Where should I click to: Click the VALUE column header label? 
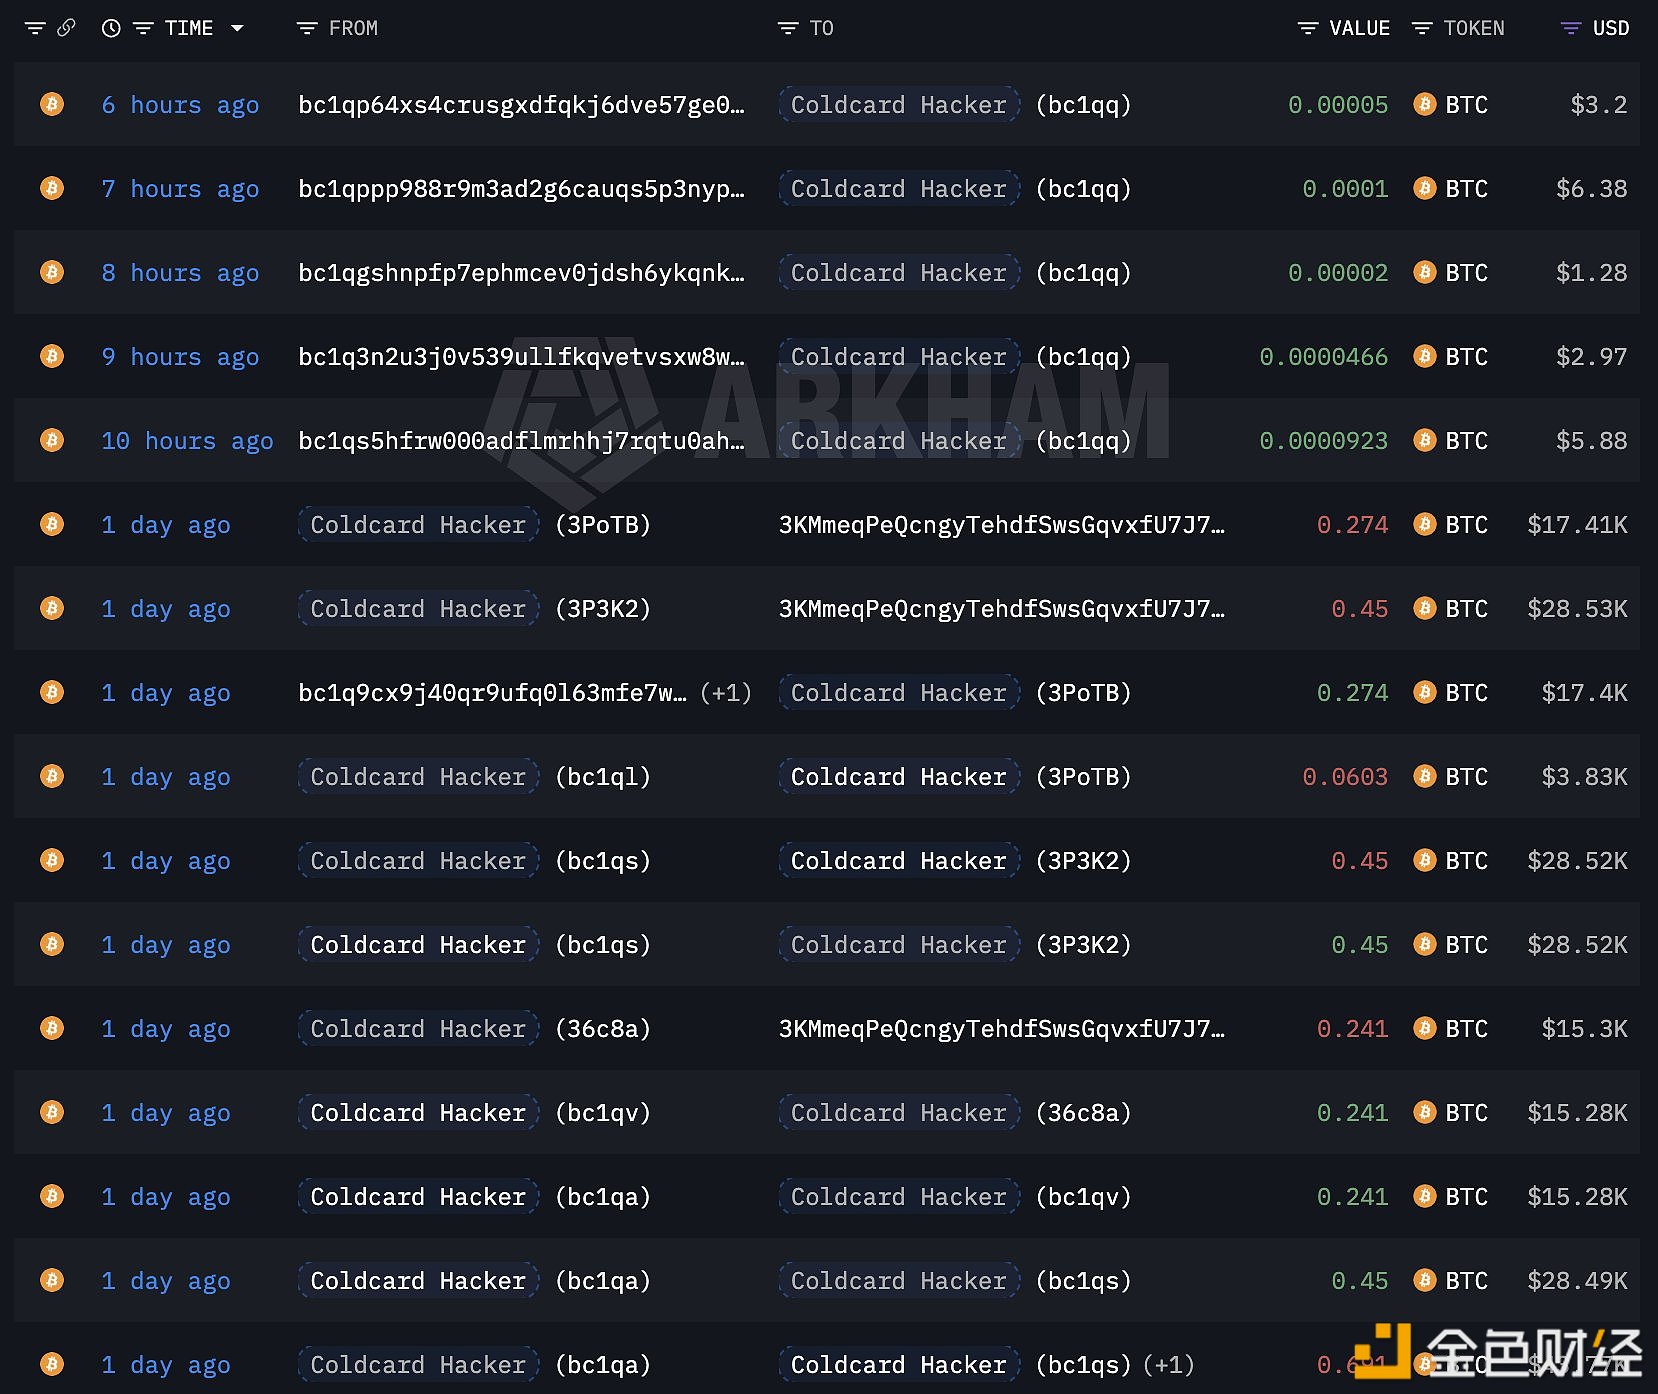1359,28
